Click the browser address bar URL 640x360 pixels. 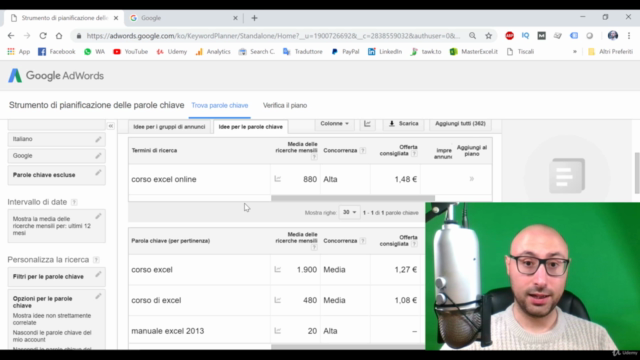(273, 36)
